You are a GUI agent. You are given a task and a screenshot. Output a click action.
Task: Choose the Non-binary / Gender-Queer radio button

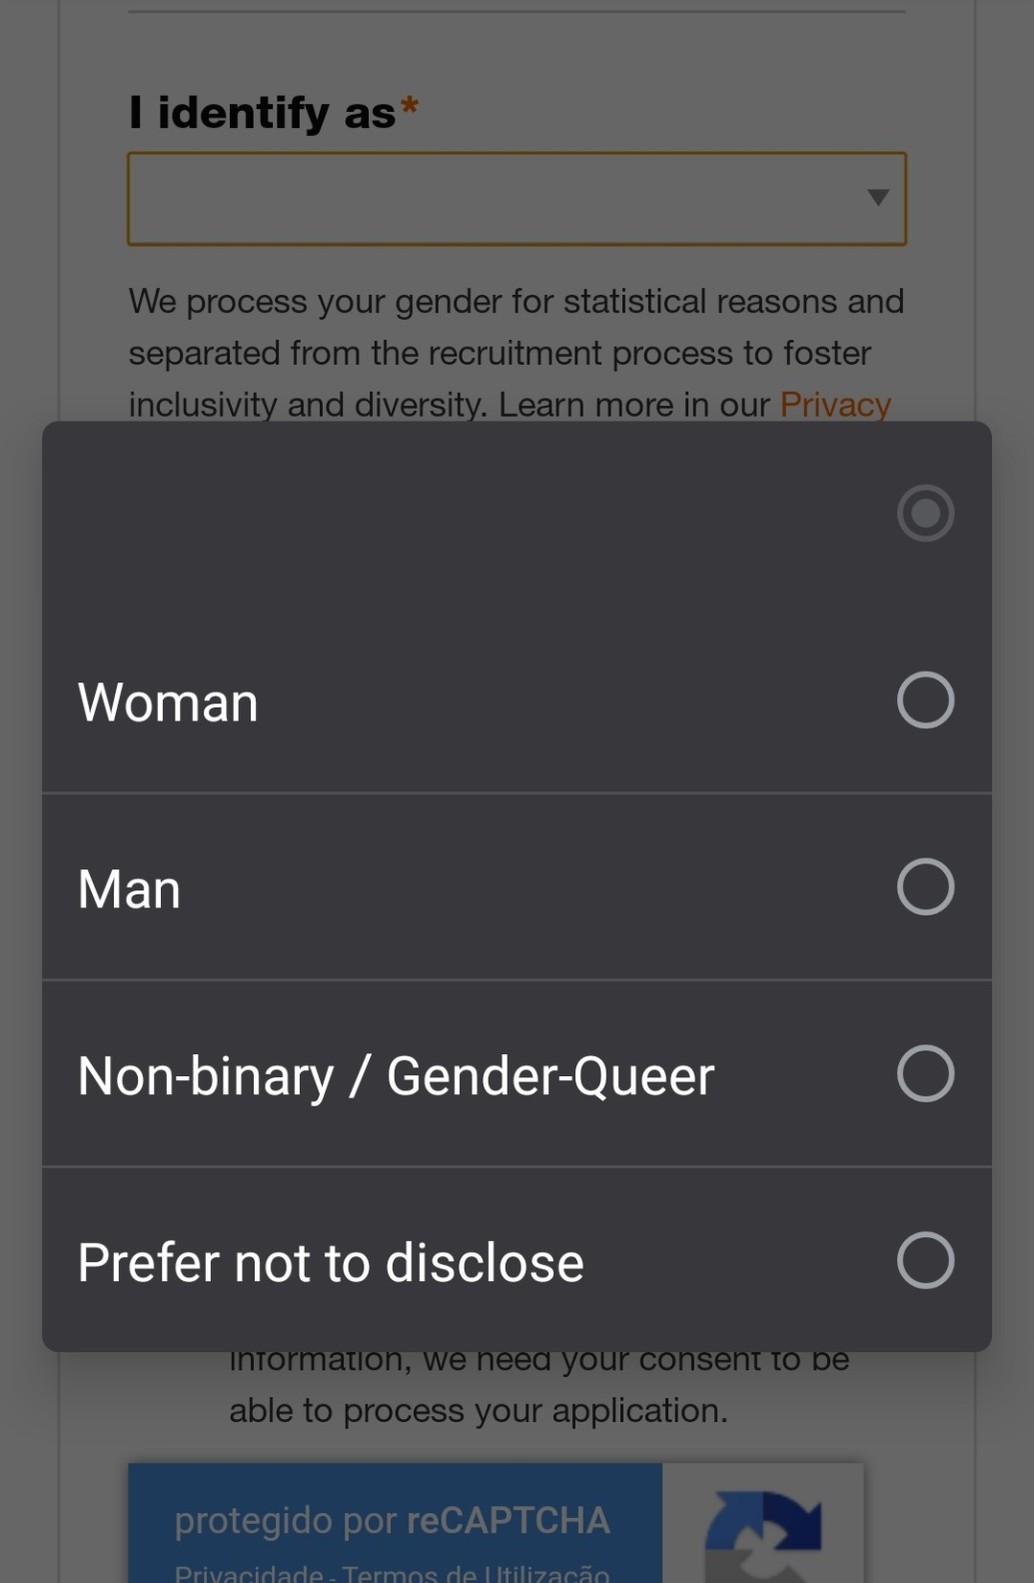(x=925, y=1074)
